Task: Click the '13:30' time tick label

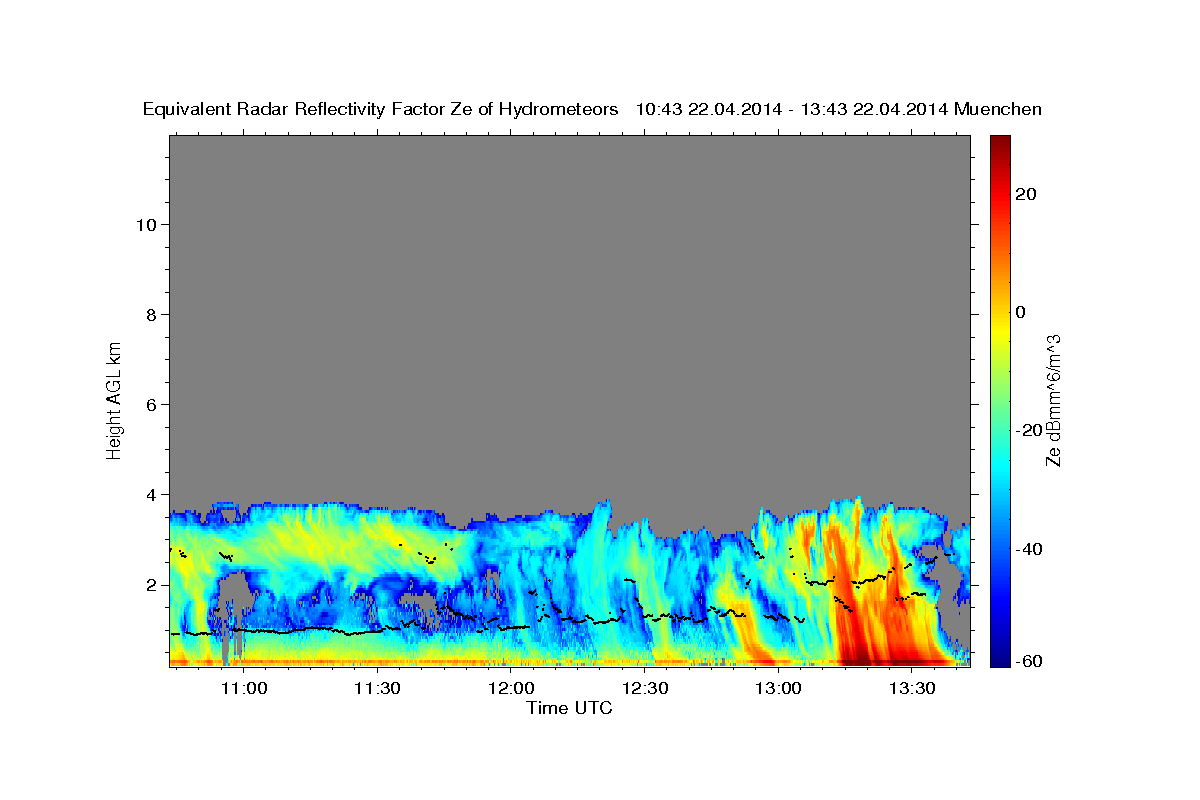Action: point(912,689)
